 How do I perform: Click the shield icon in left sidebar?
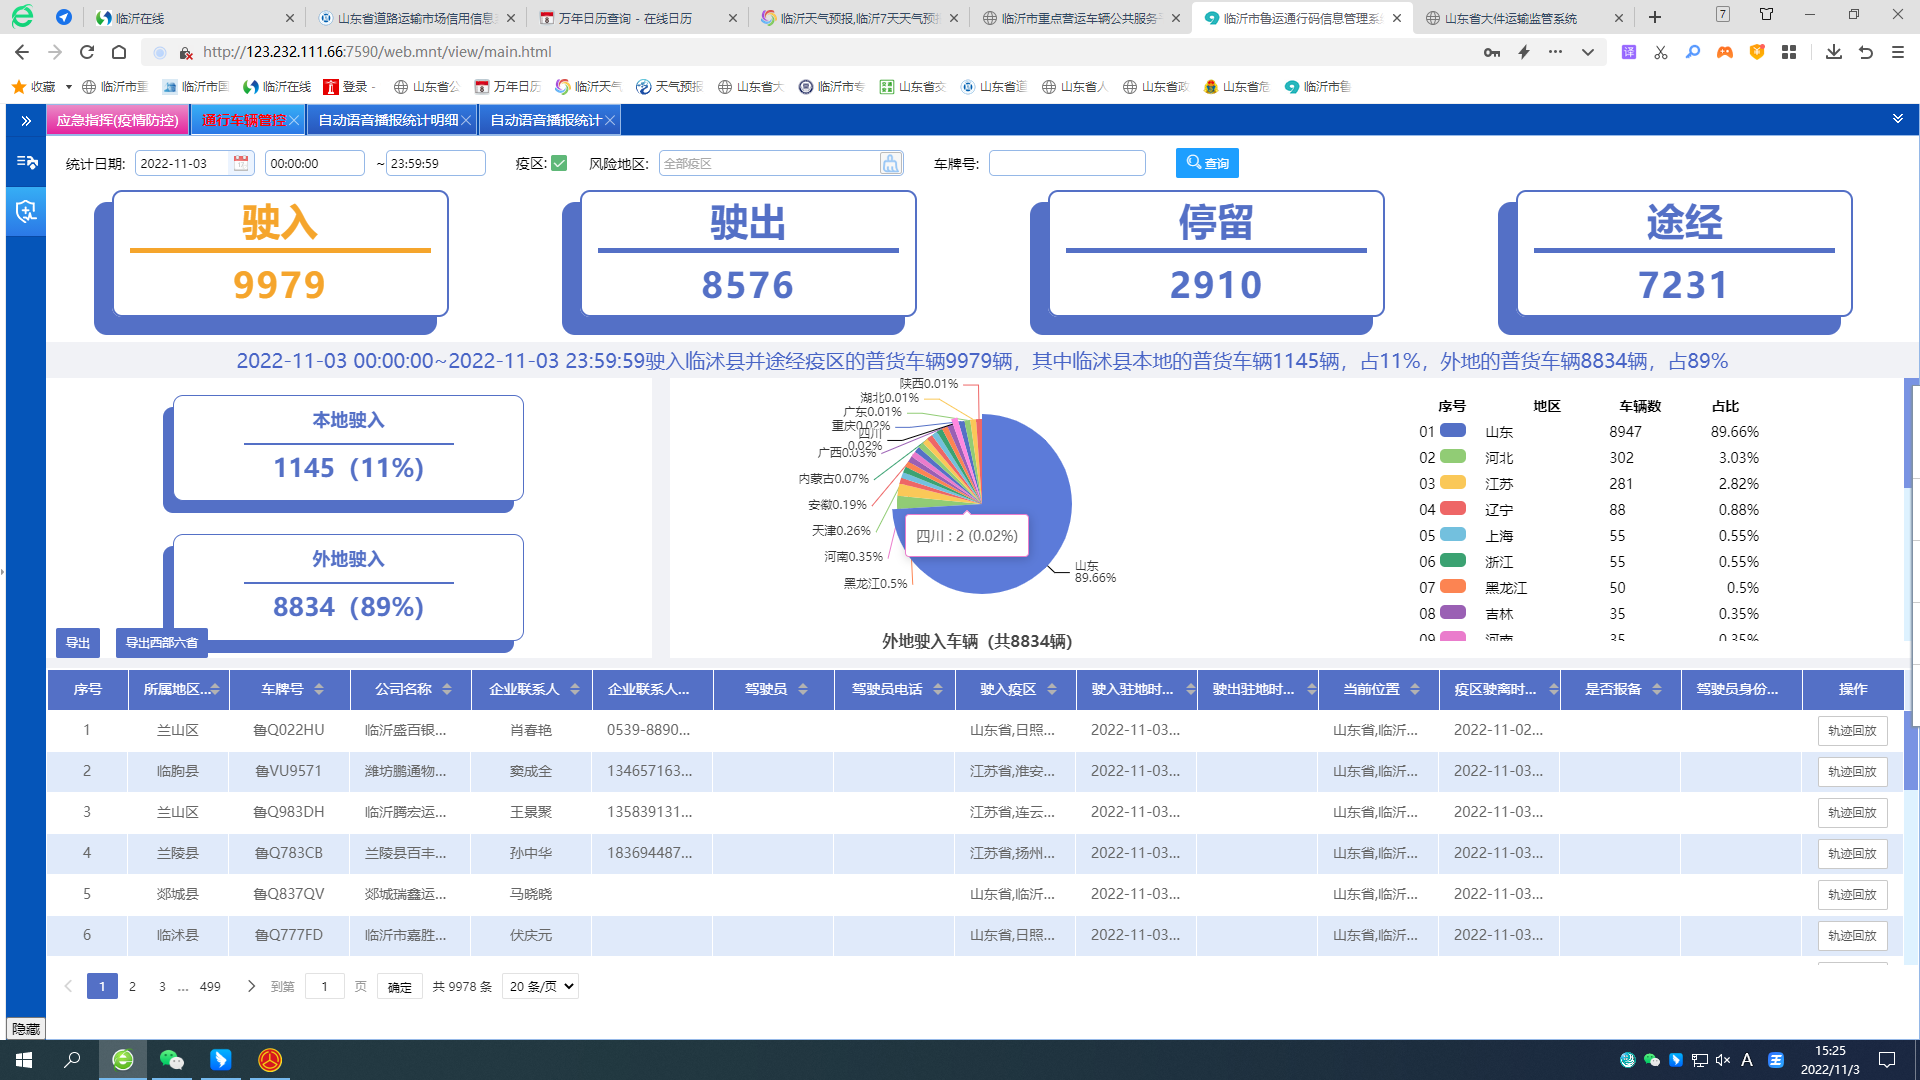[26, 211]
